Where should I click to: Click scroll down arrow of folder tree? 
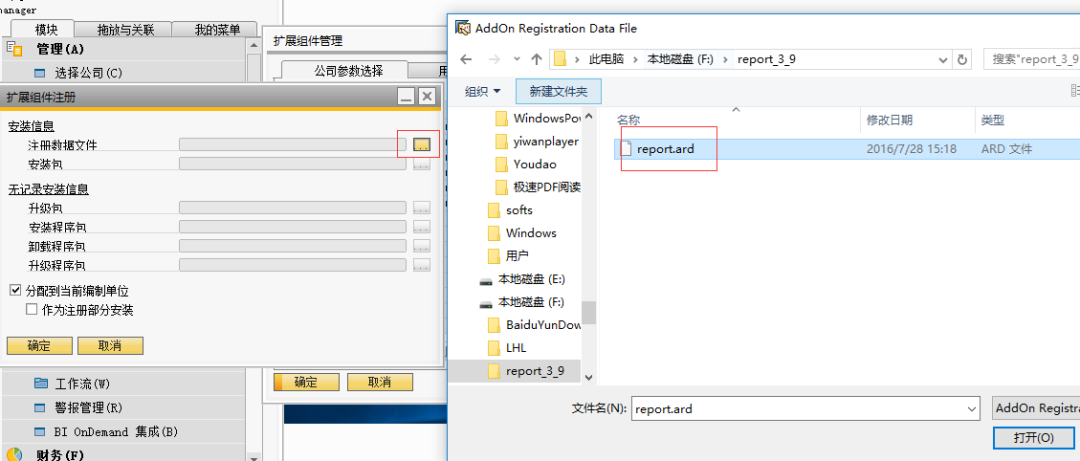[x=589, y=377]
